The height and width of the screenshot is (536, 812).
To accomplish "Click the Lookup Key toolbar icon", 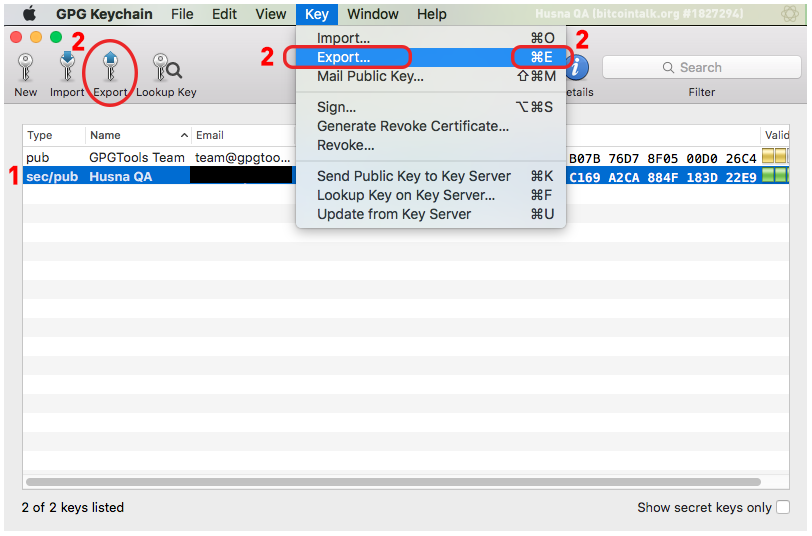I will click(x=166, y=68).
